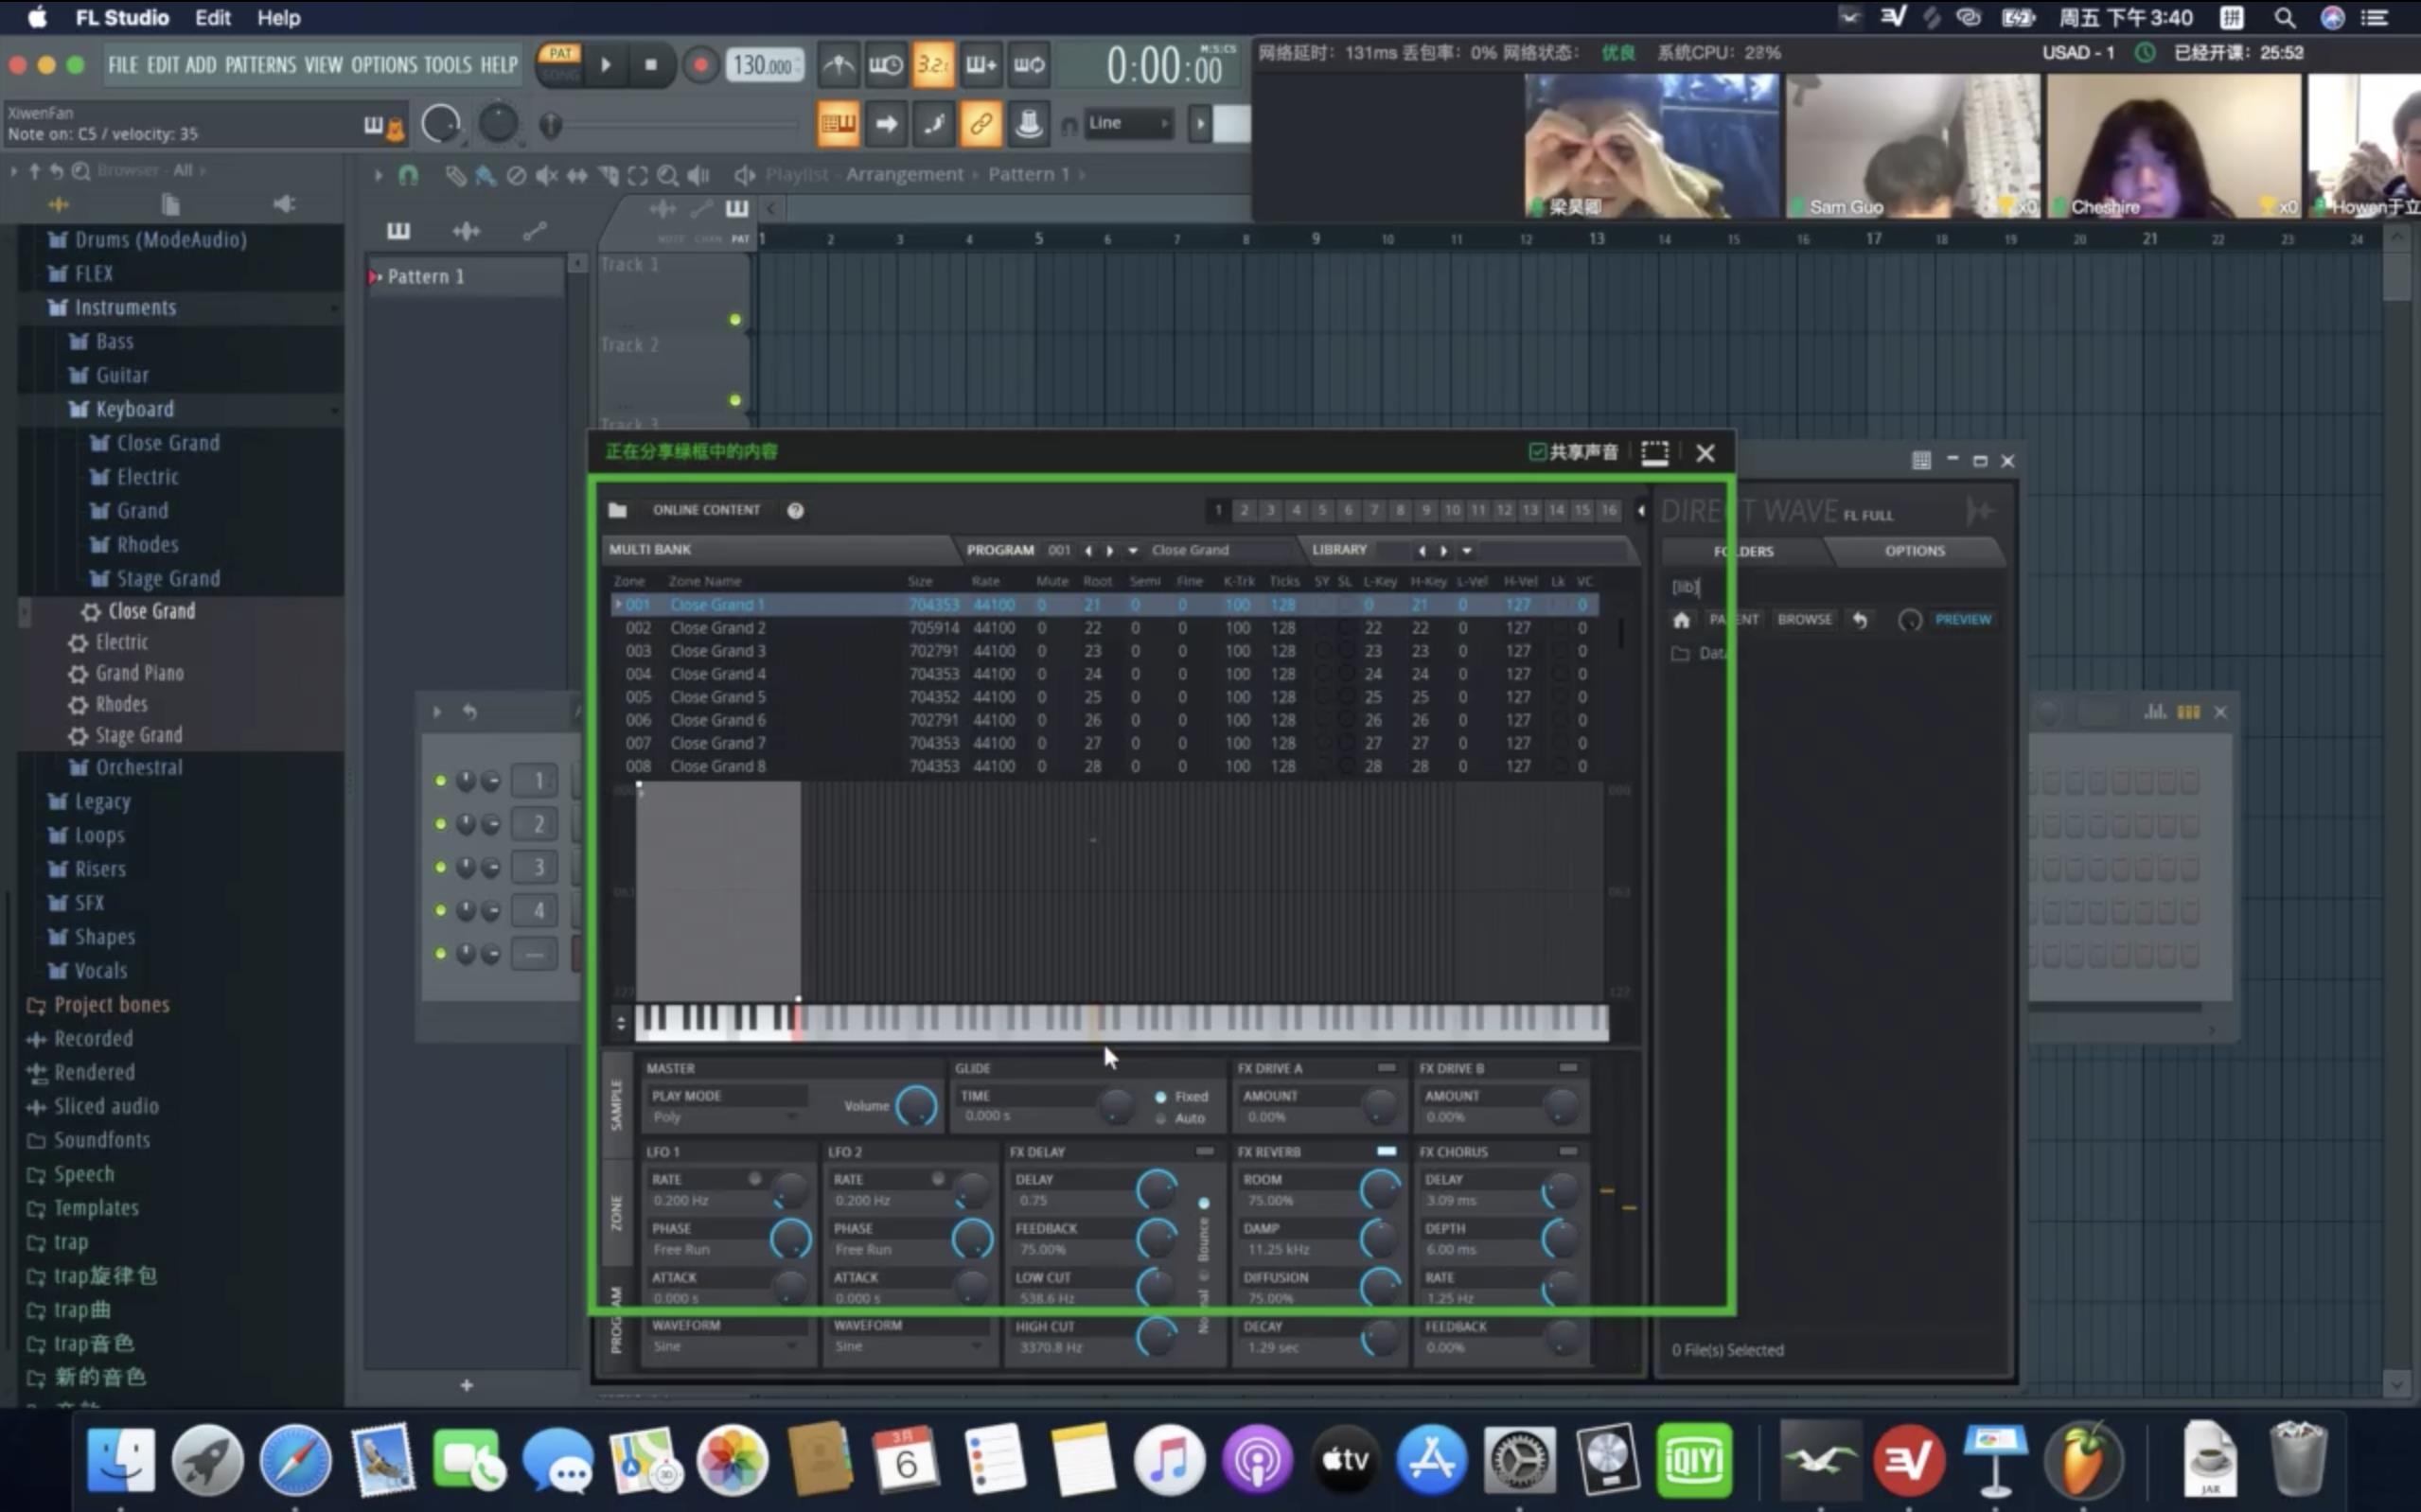The height and width of the screenshot is (1512, 2421).
Task: Click the DirectWave help question icon
Action: click(x=795, y=511)
